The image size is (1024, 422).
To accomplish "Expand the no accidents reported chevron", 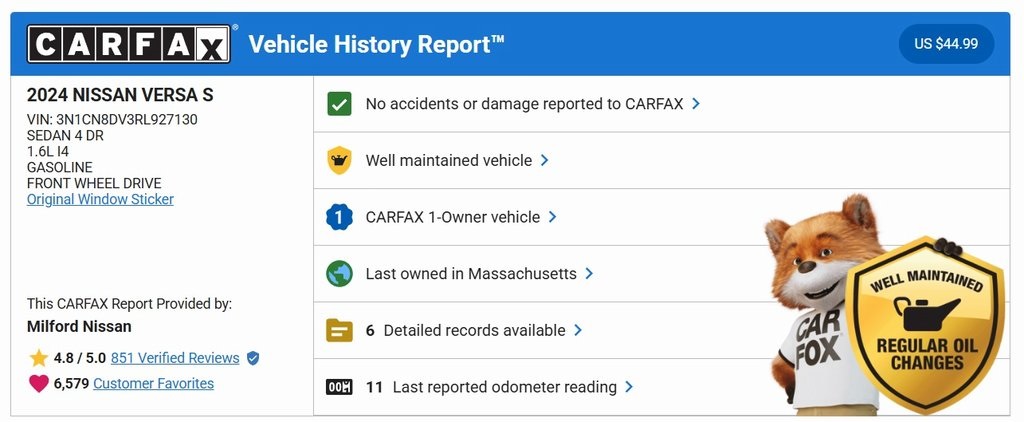I will (x=696, y=104).
